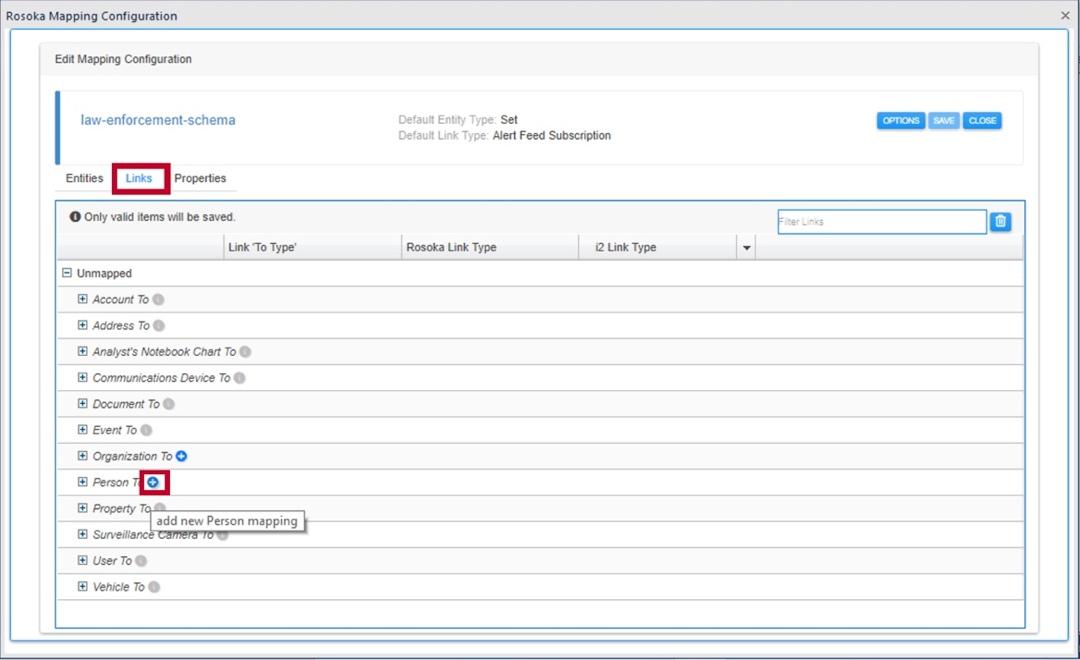The height and width of the screenshot is (660, 1080).
Task: Click the gray icon next to Vehicle To
Action: tap(154, 587)
